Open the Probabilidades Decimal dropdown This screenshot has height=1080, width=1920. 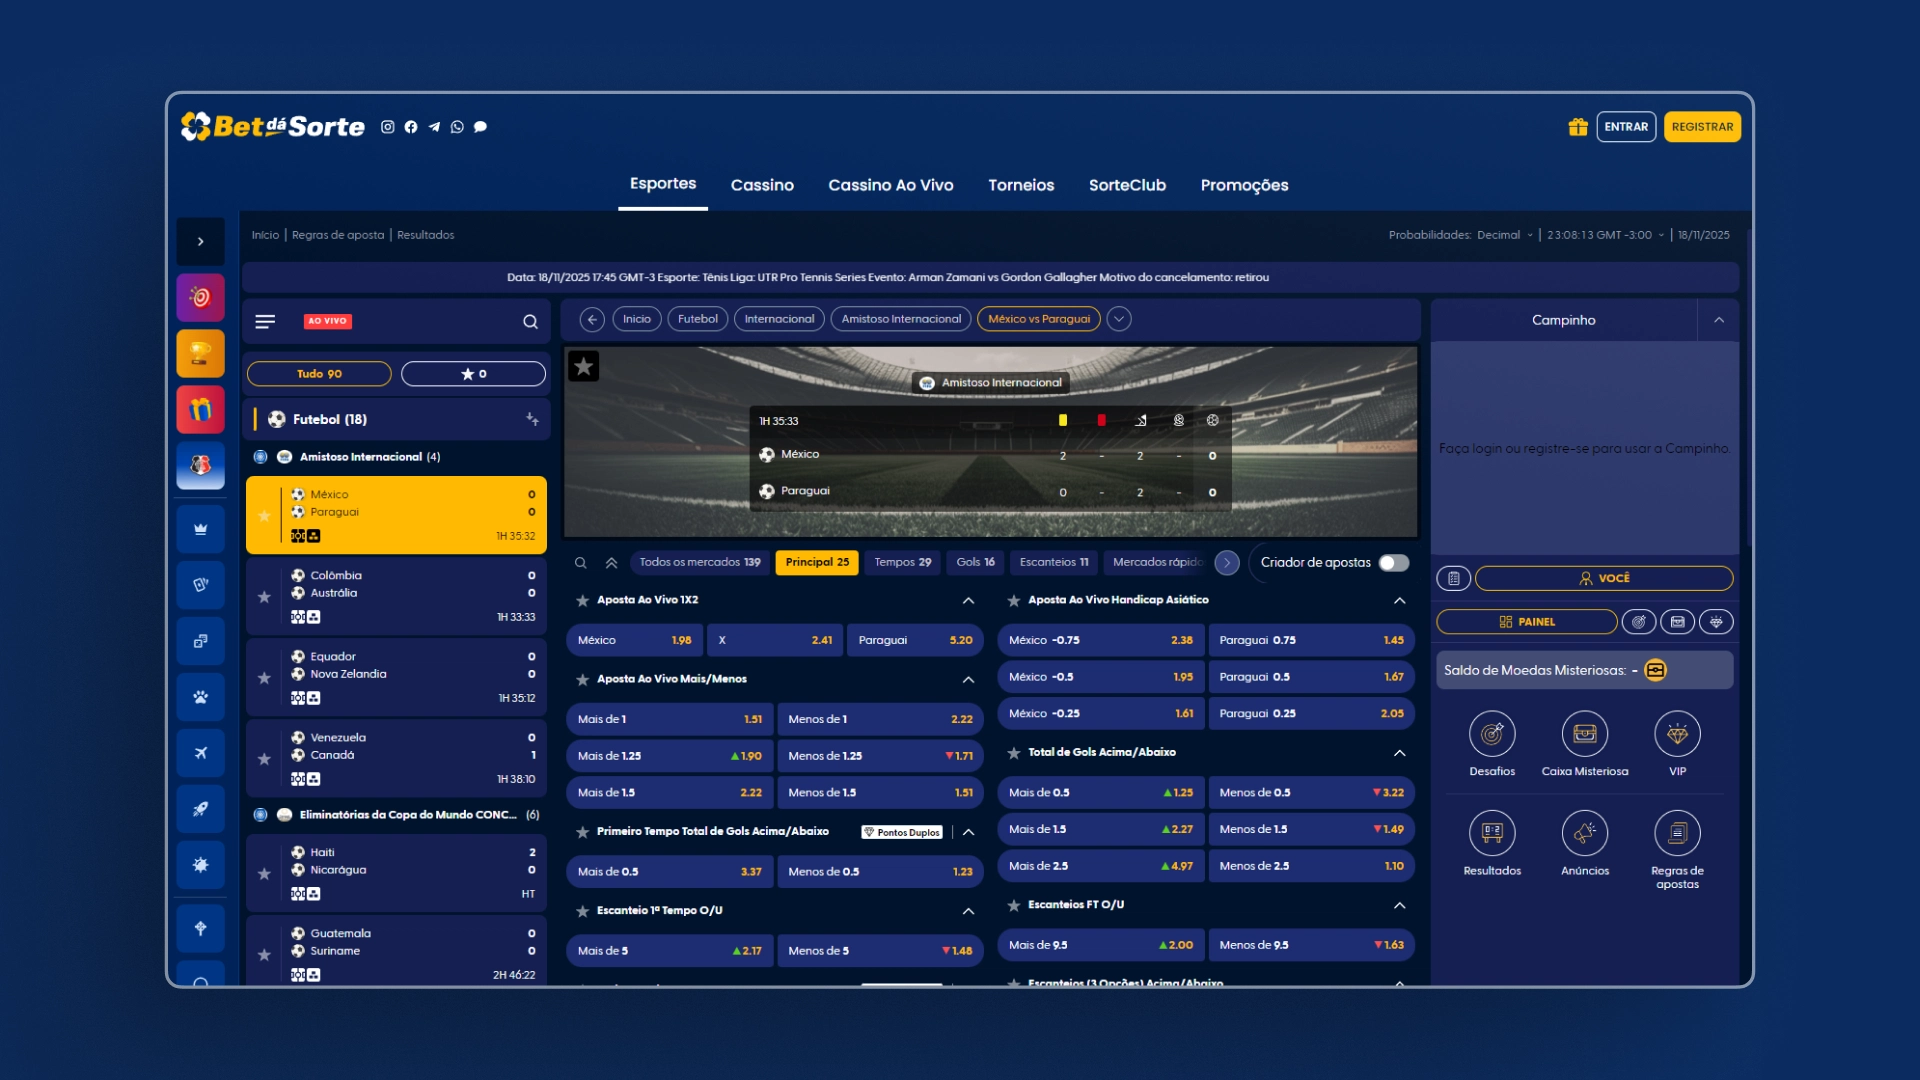1504,236
